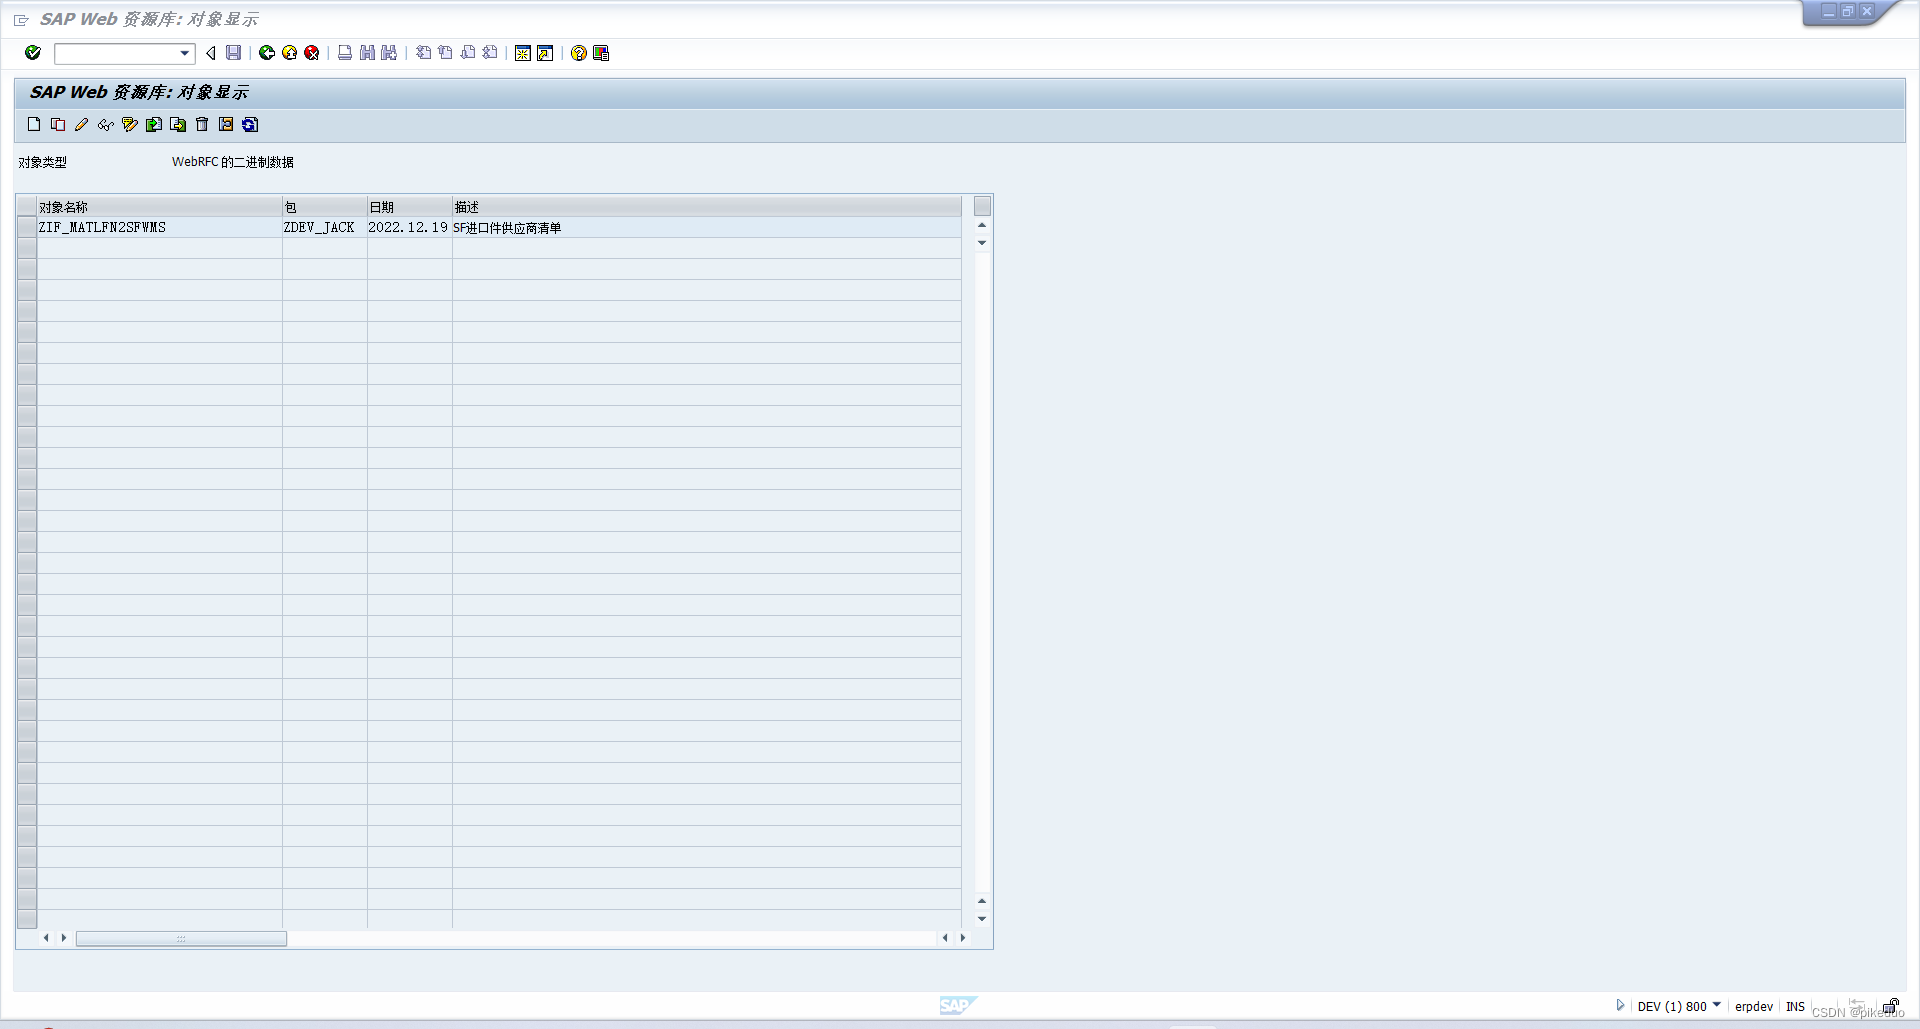Collapse the command field with the triangle arrow
Screen dimensions: 1920x1029
click(210, 53)
